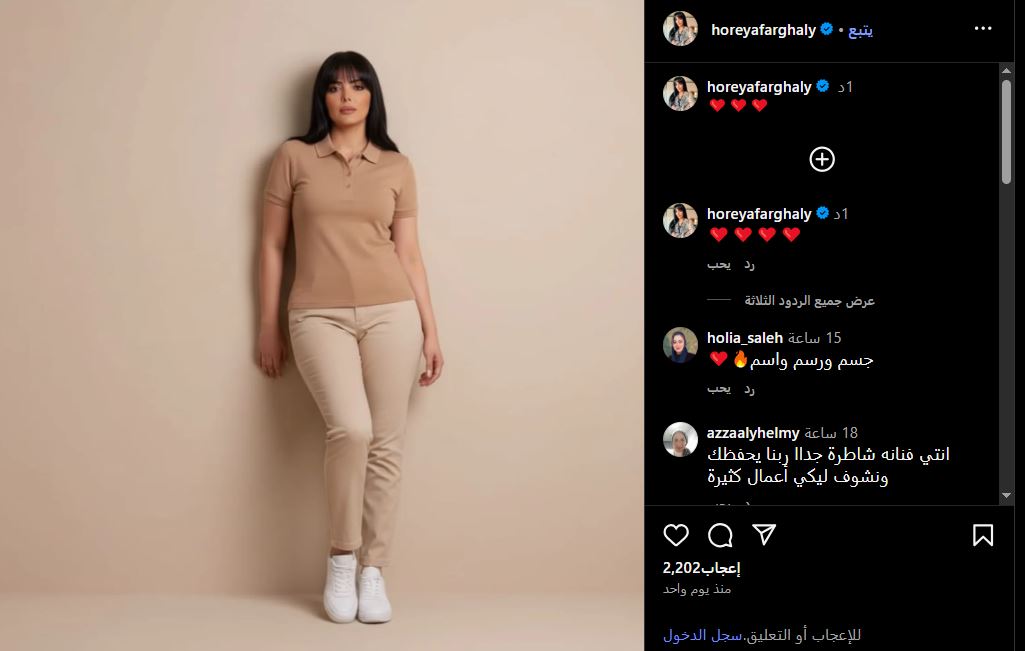
Task: Open horeyafarghaly profile picture in header
Action: coord(681,28)
